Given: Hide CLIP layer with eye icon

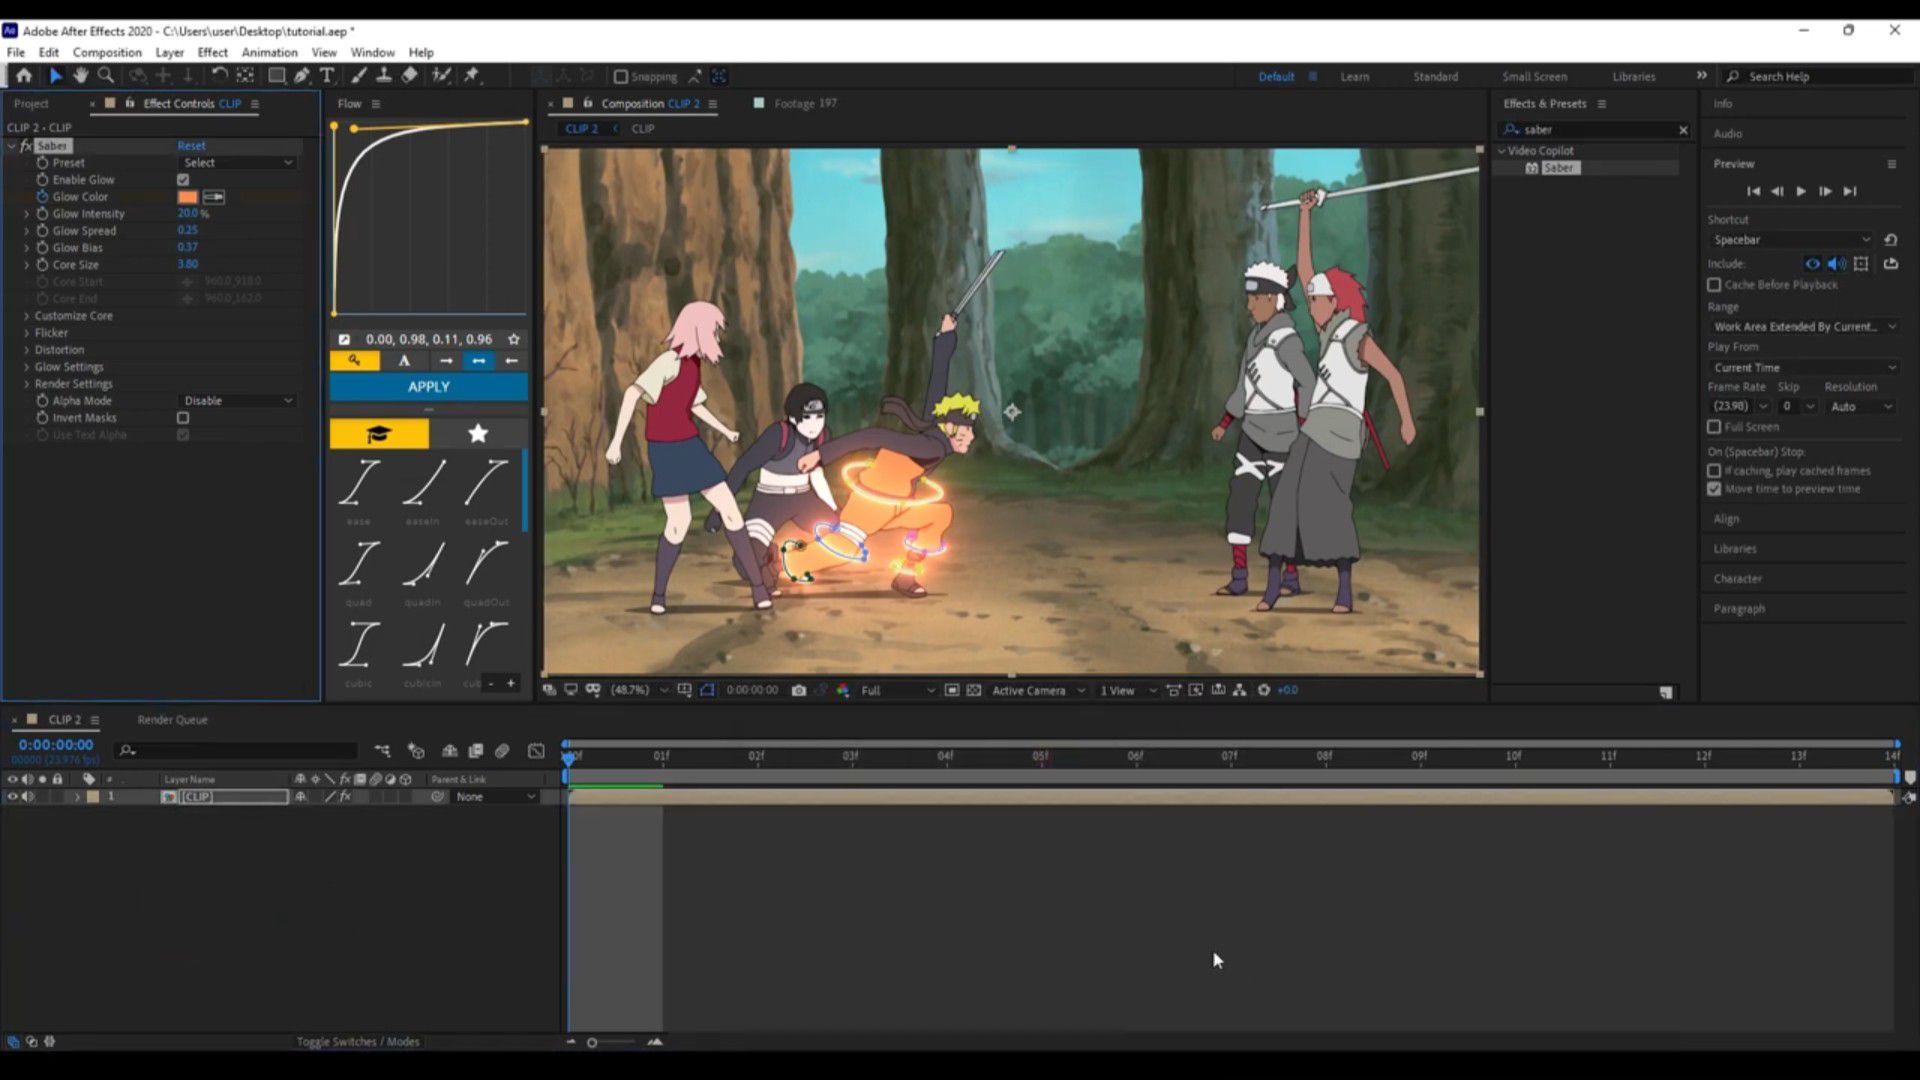Looking at the screenshot, I should click(x=13, y=797).
